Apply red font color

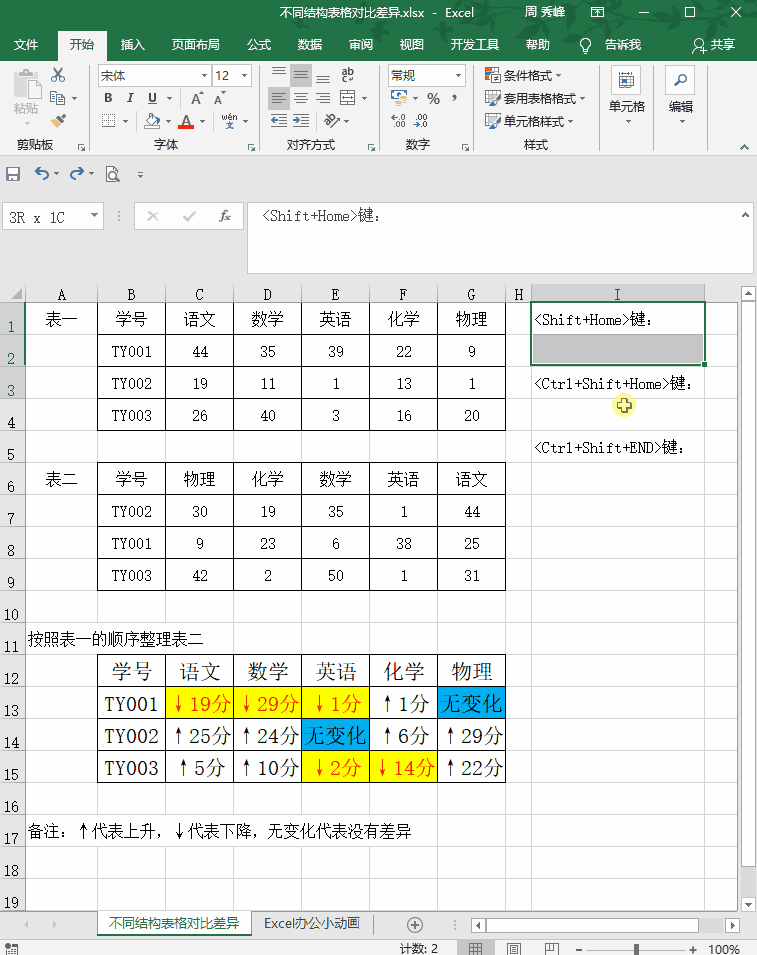click(186, 121)
